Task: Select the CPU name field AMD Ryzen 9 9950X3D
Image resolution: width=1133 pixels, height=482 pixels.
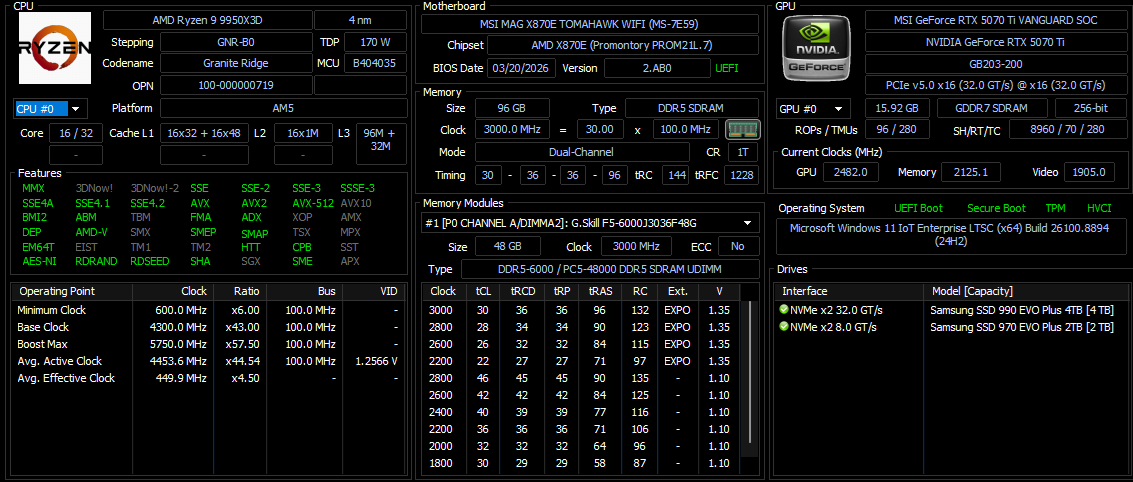Action: pyautogui.click(x=205, y=20)
